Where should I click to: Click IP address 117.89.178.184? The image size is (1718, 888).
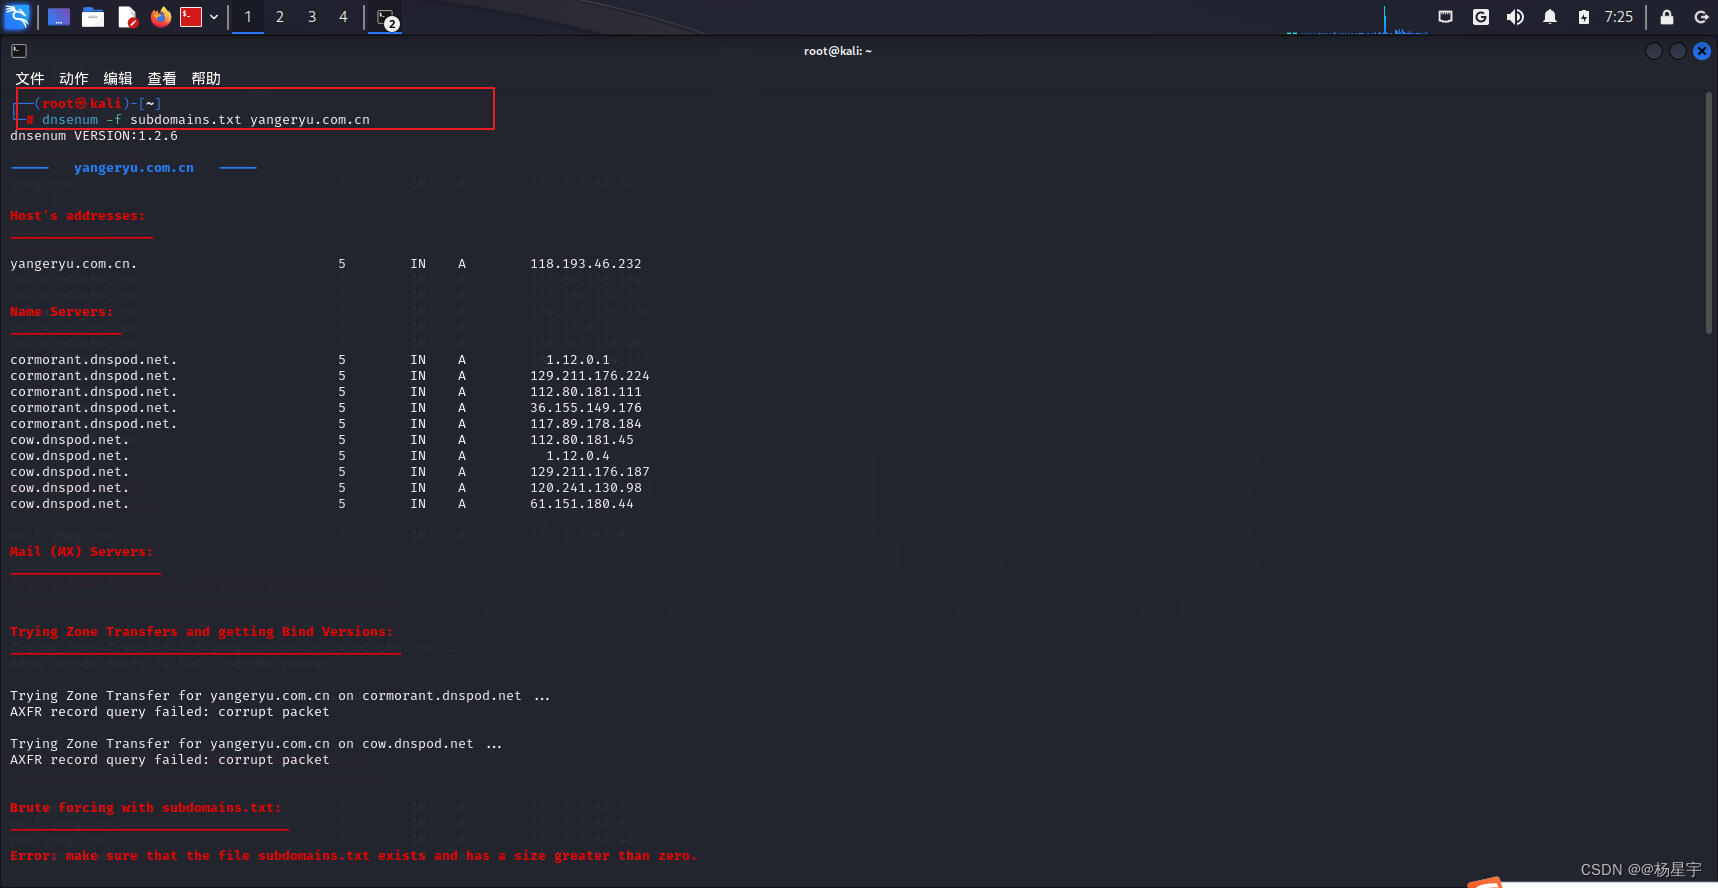click(586, 424)
